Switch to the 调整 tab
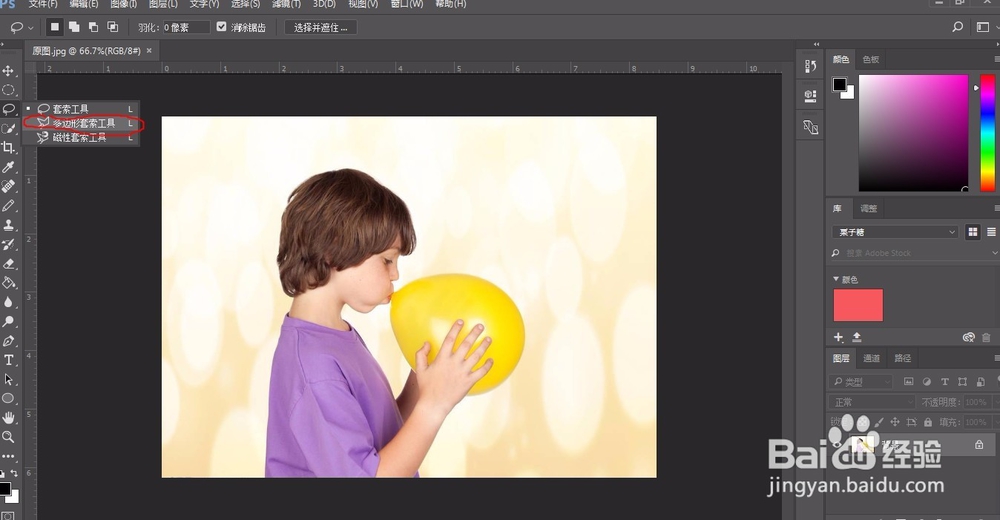Screen dimensions: 1000x520 [869, 208]
